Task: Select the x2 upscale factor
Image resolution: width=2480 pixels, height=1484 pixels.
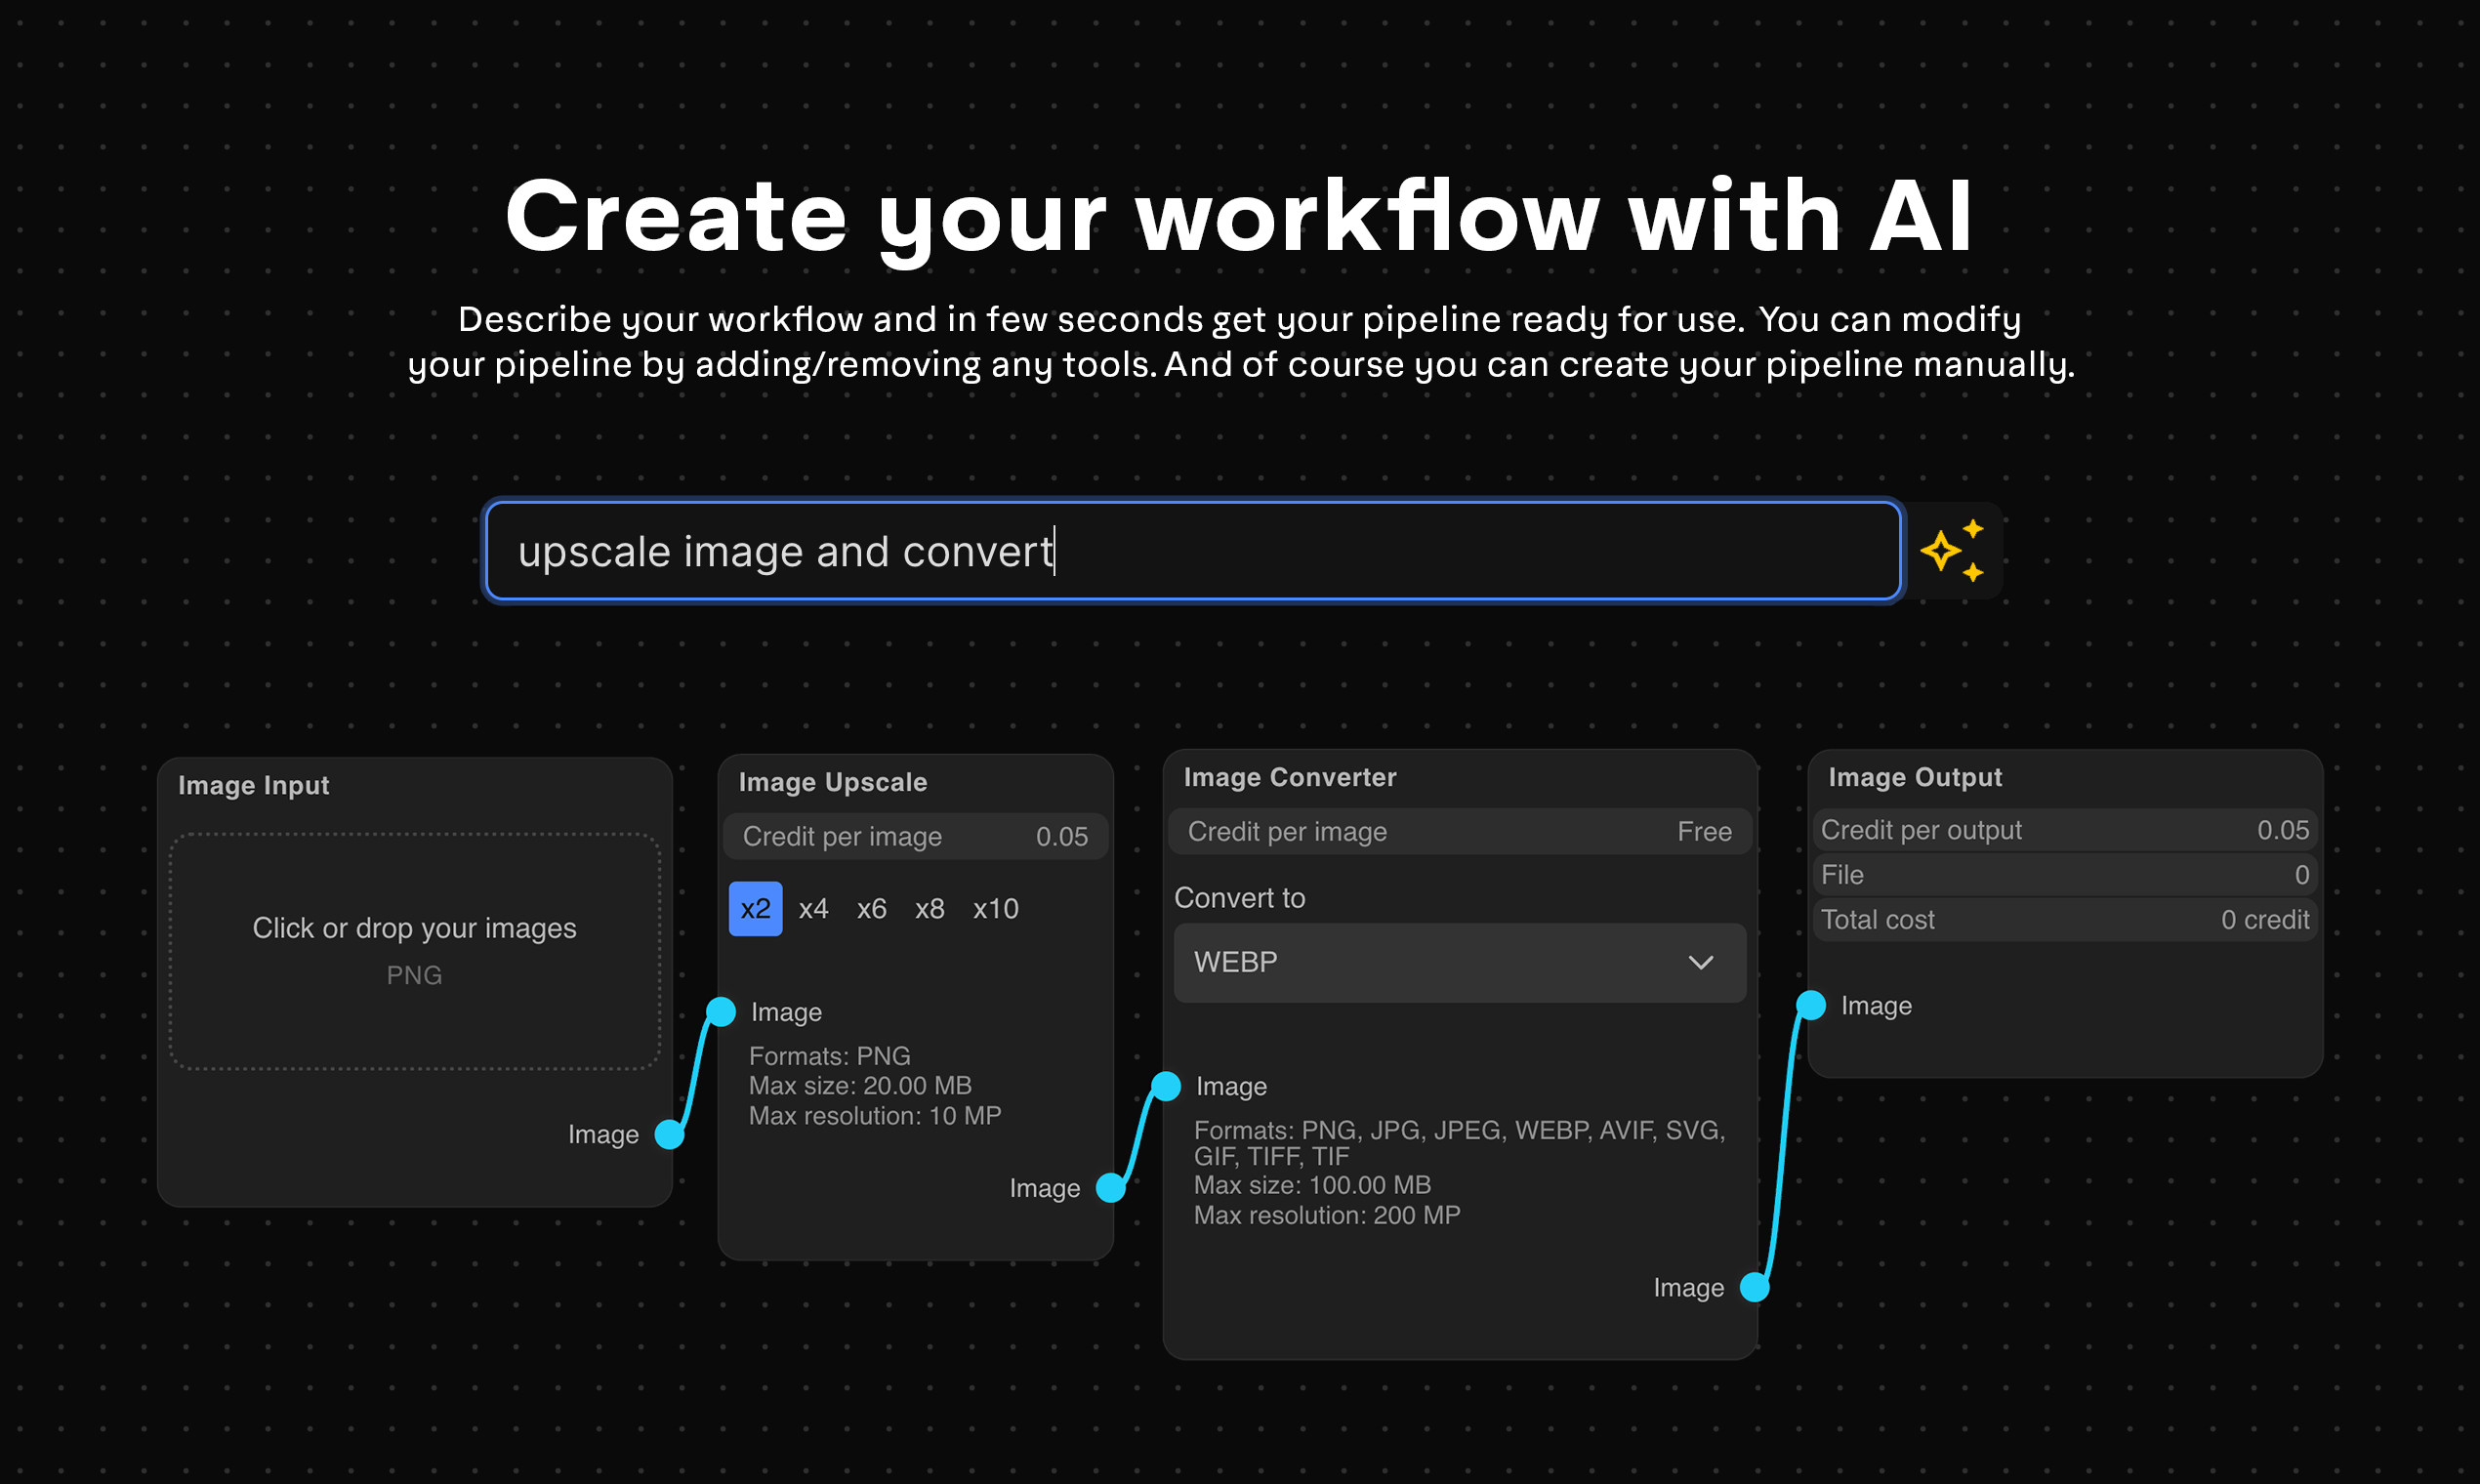Action: click(755, 908)
